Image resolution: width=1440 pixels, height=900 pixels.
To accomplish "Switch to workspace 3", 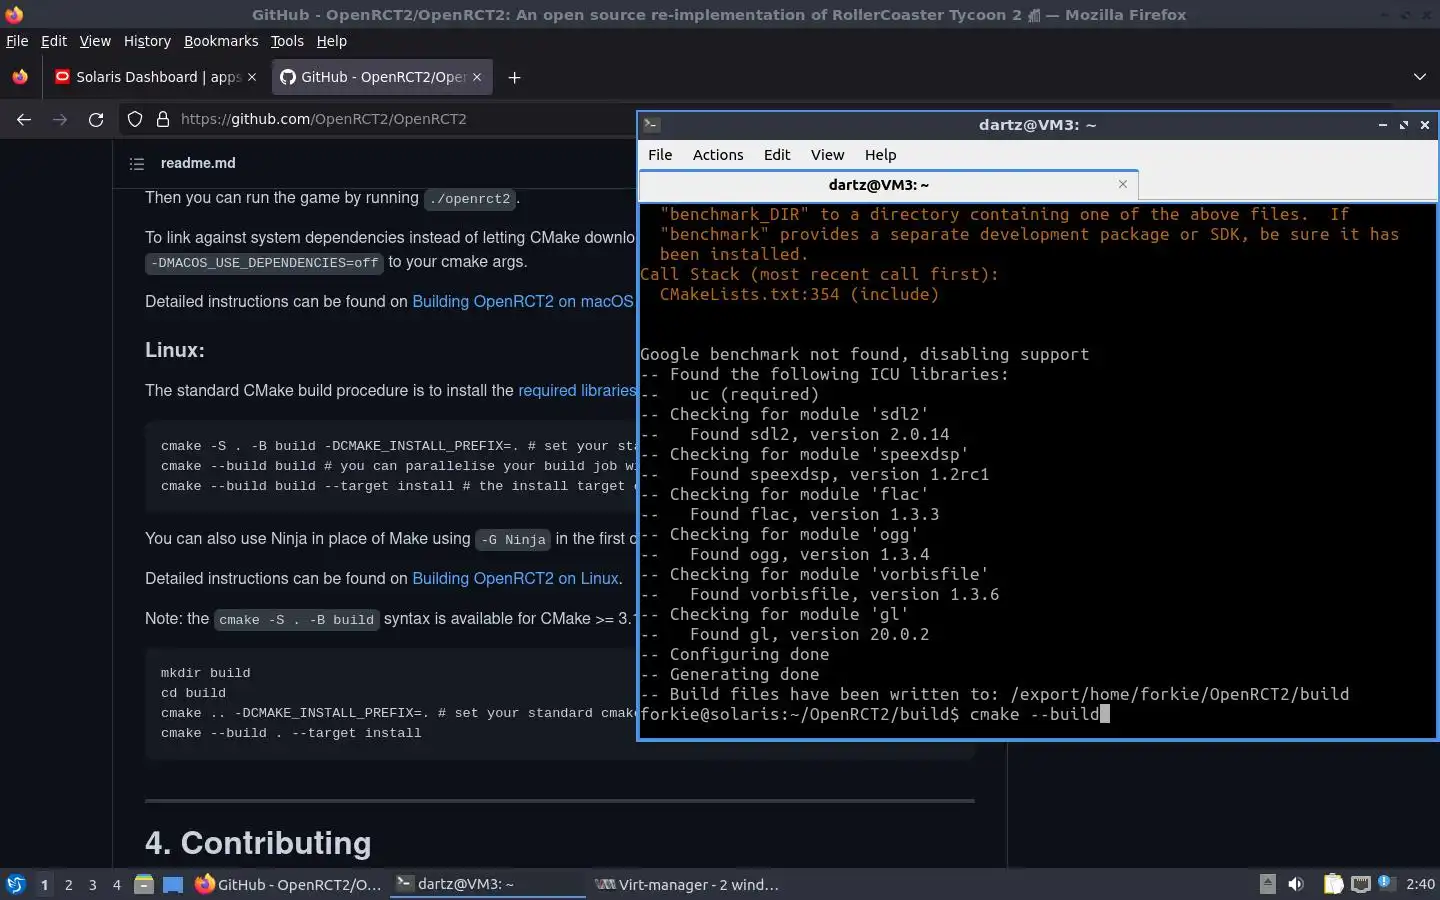I will coord(93,884).
